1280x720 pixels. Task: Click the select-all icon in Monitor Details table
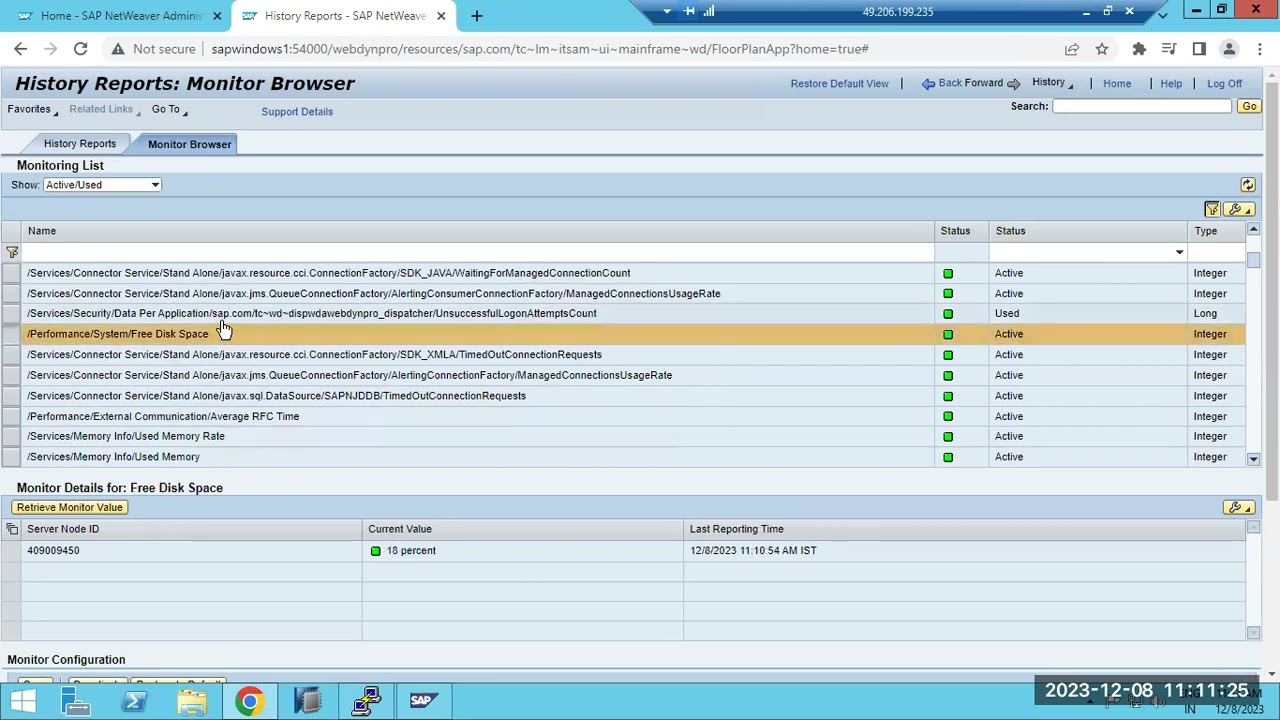pos(12,529)
